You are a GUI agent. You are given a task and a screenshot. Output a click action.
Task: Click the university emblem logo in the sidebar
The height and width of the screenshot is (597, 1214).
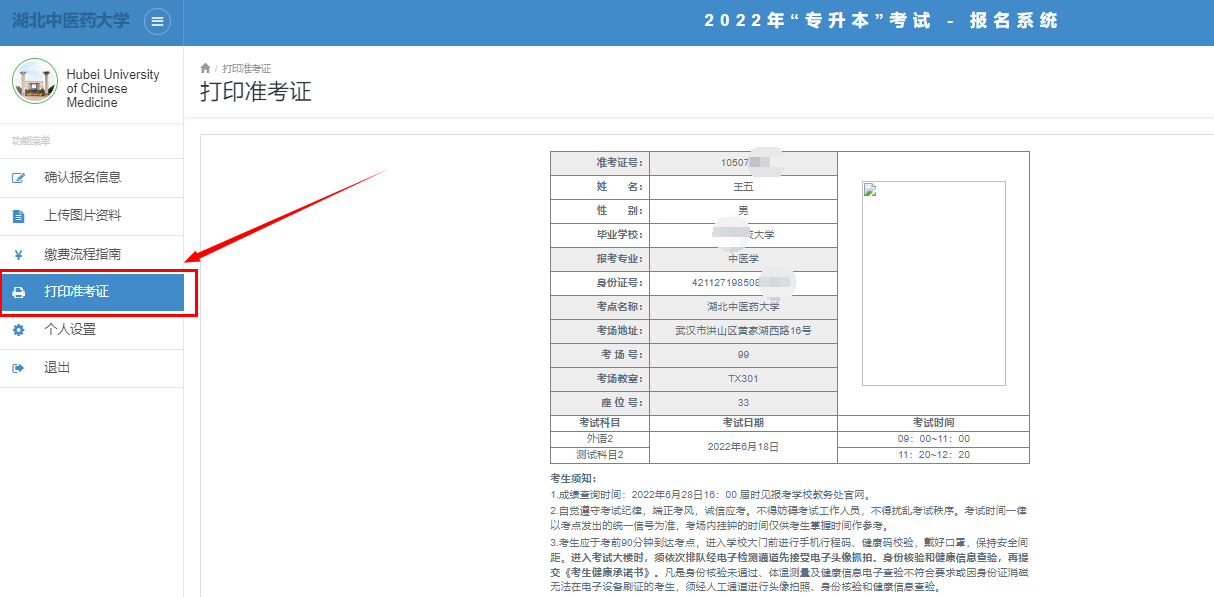tap(35, 82)
